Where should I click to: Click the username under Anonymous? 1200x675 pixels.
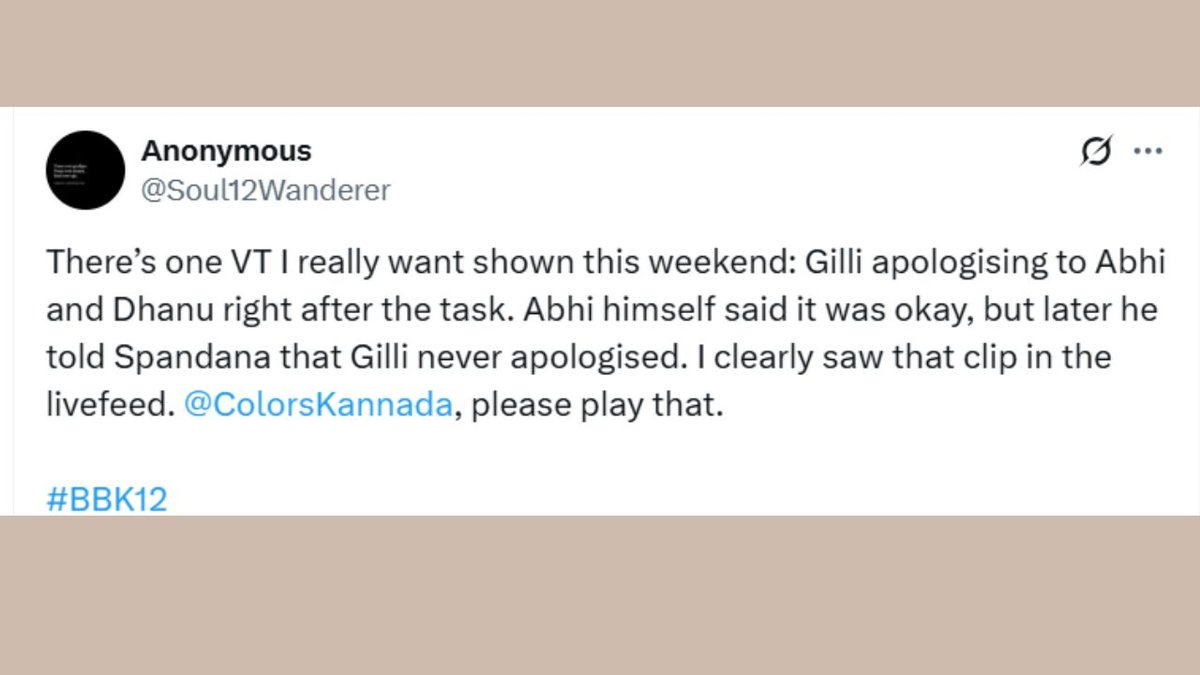click(265, 191)
